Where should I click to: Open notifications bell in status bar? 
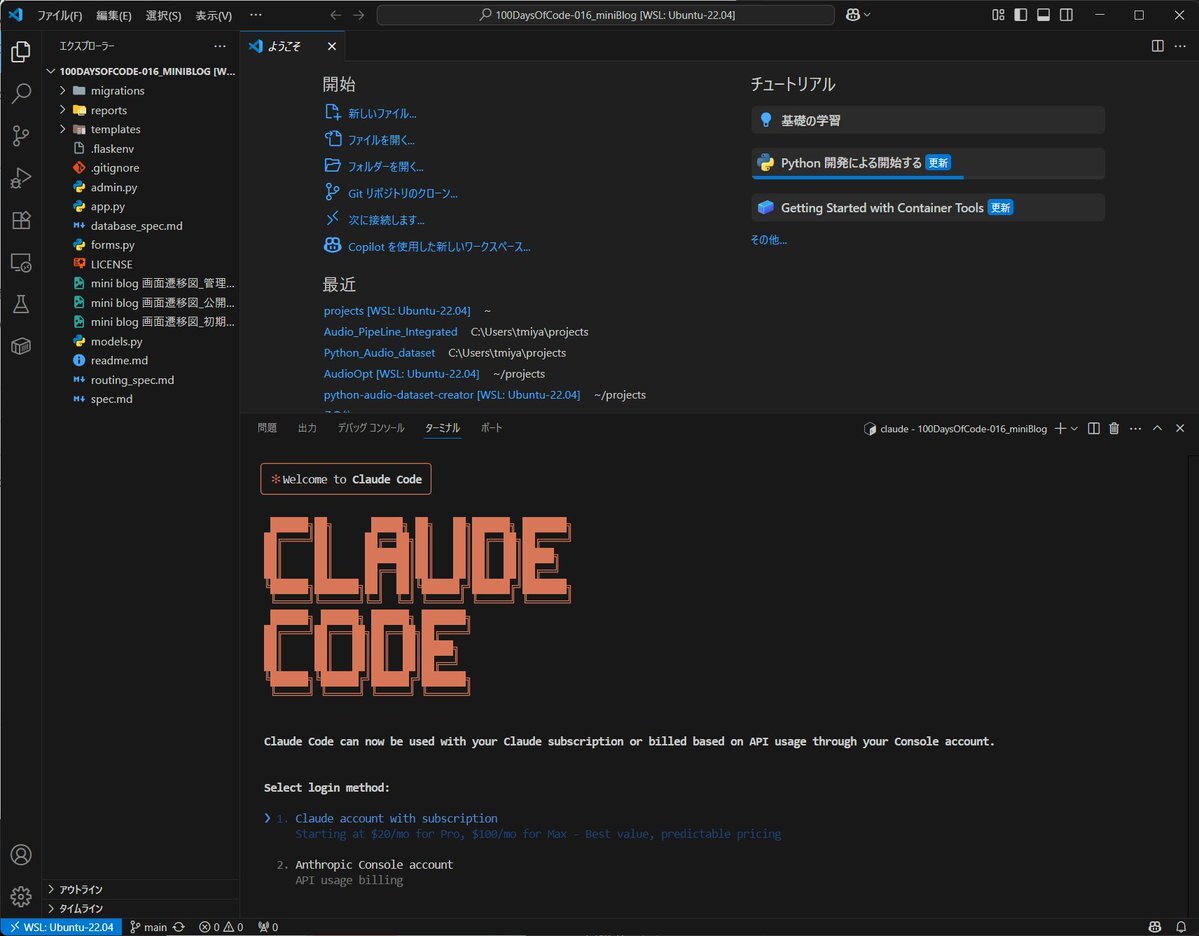(1181, 927)
